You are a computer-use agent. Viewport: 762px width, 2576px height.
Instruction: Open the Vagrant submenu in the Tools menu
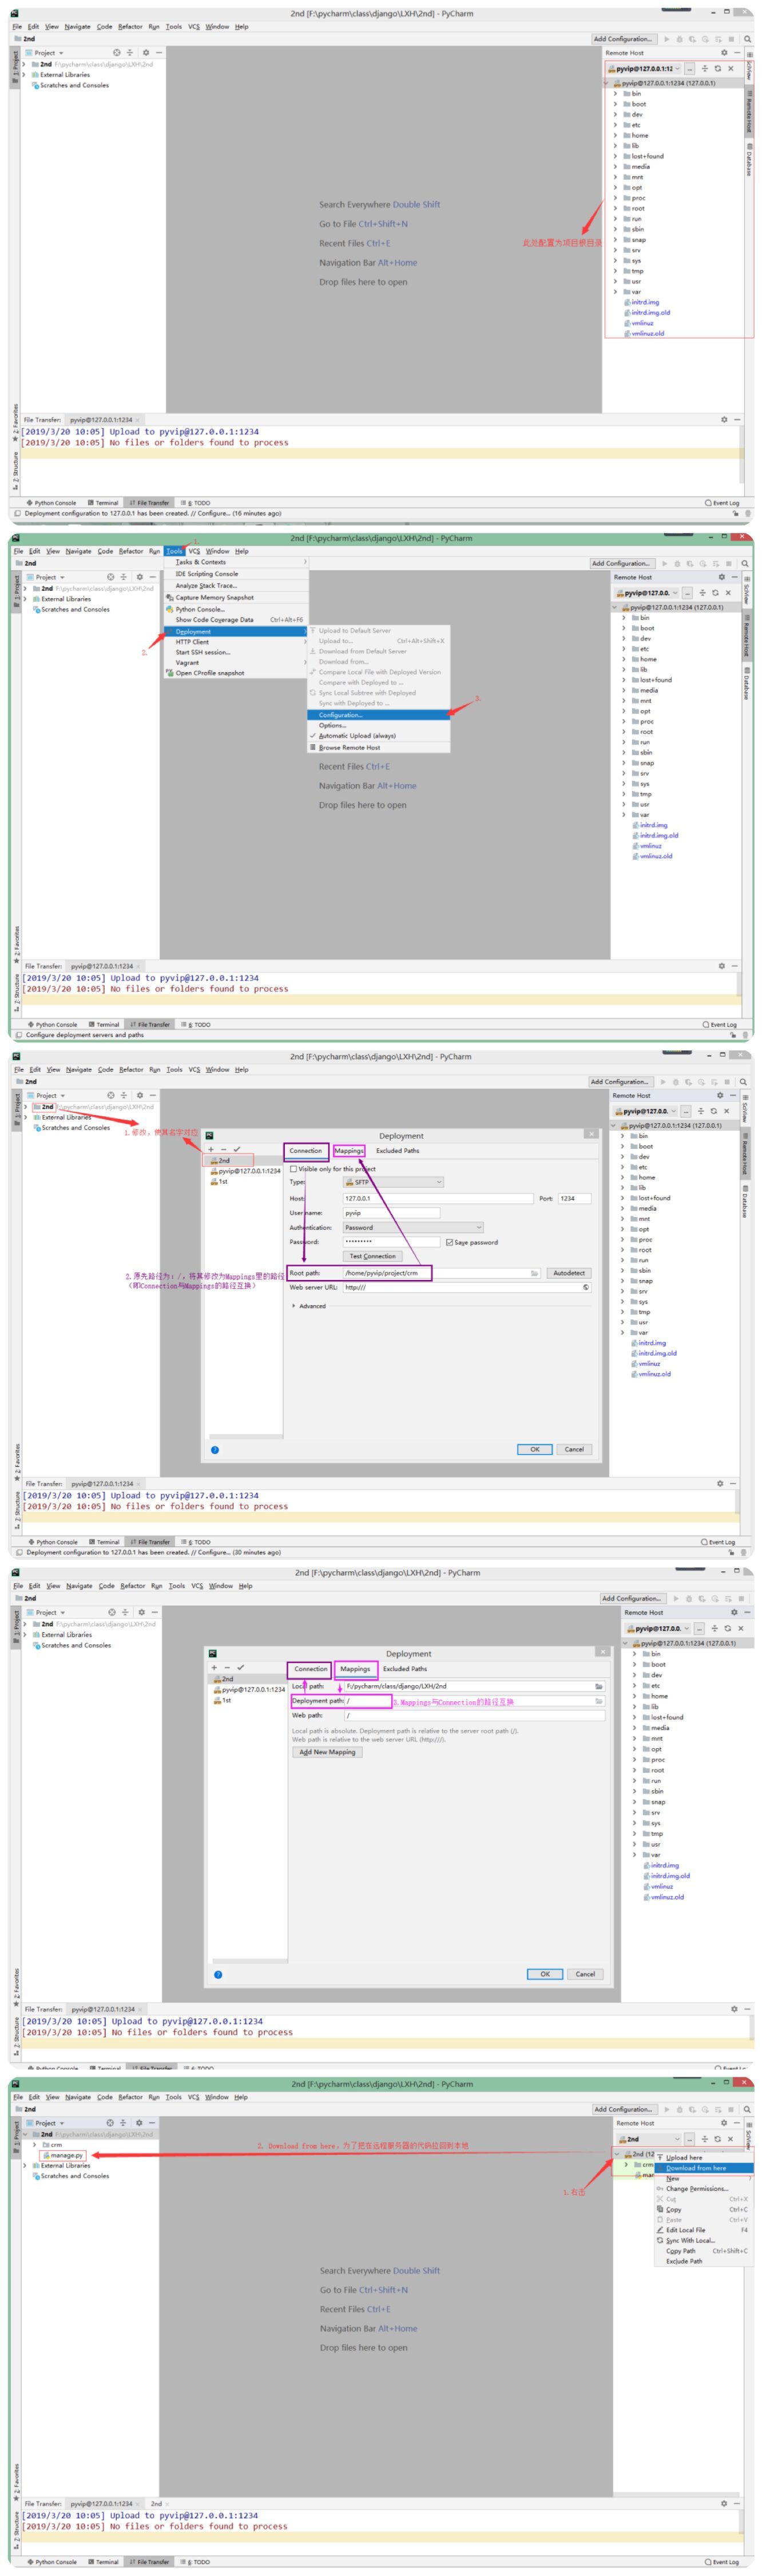(236, 662)
